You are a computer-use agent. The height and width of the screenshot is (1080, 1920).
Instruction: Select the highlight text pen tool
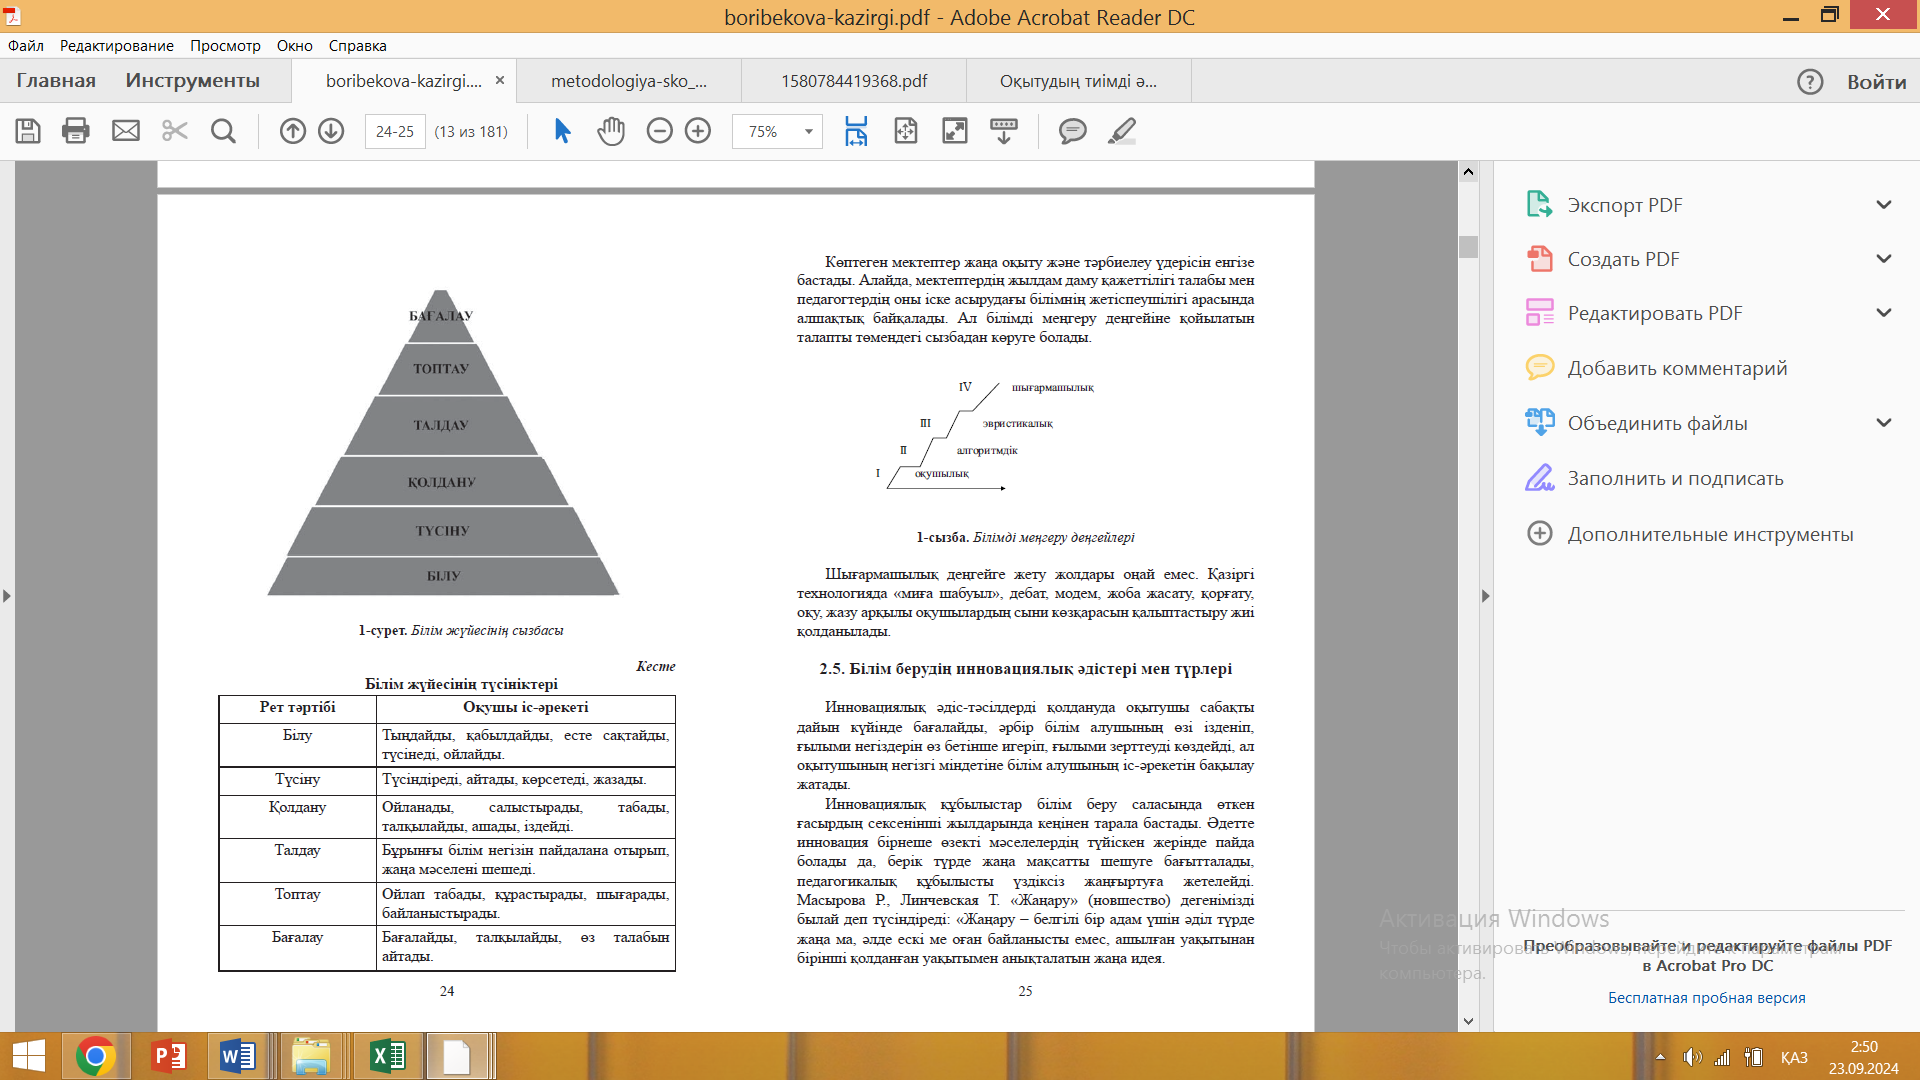[1122, 131]
